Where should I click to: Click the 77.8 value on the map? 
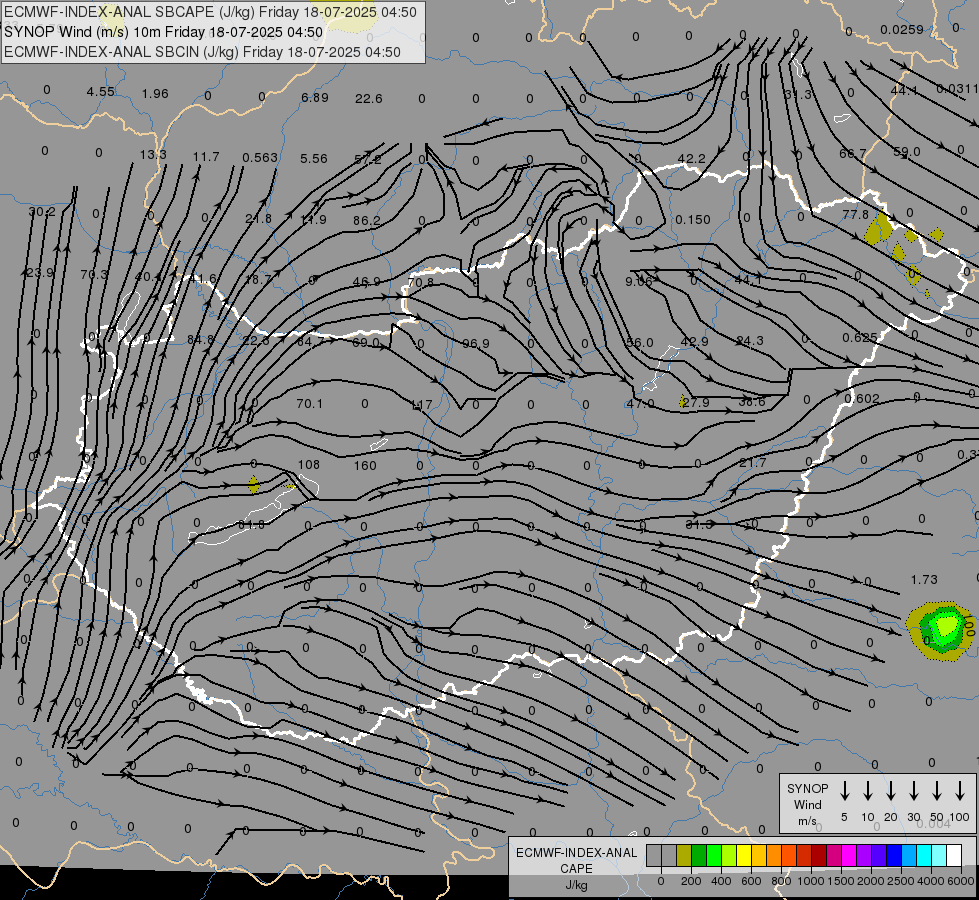point(855,214)
